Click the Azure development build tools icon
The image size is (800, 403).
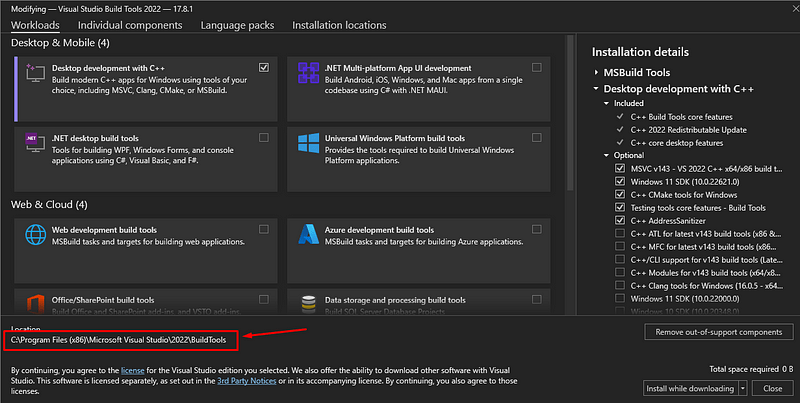point(308,234)
